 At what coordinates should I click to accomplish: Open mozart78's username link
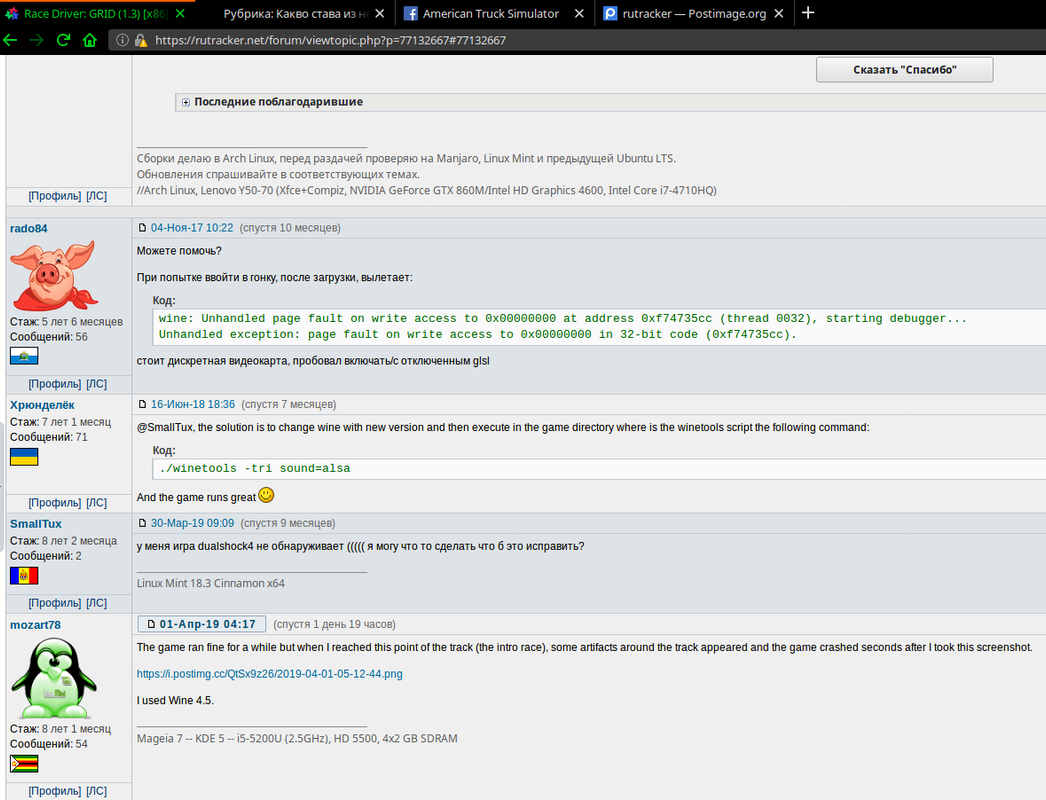[35, 625]
